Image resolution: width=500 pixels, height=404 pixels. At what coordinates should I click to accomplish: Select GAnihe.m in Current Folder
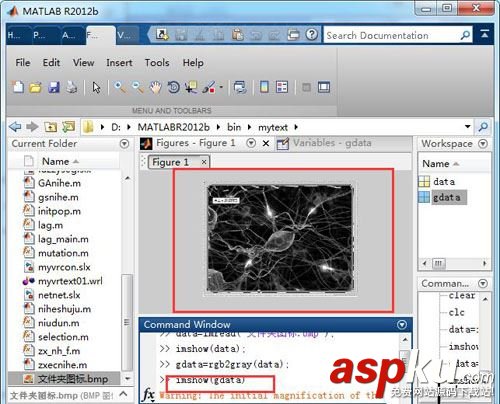pos(59,183)
